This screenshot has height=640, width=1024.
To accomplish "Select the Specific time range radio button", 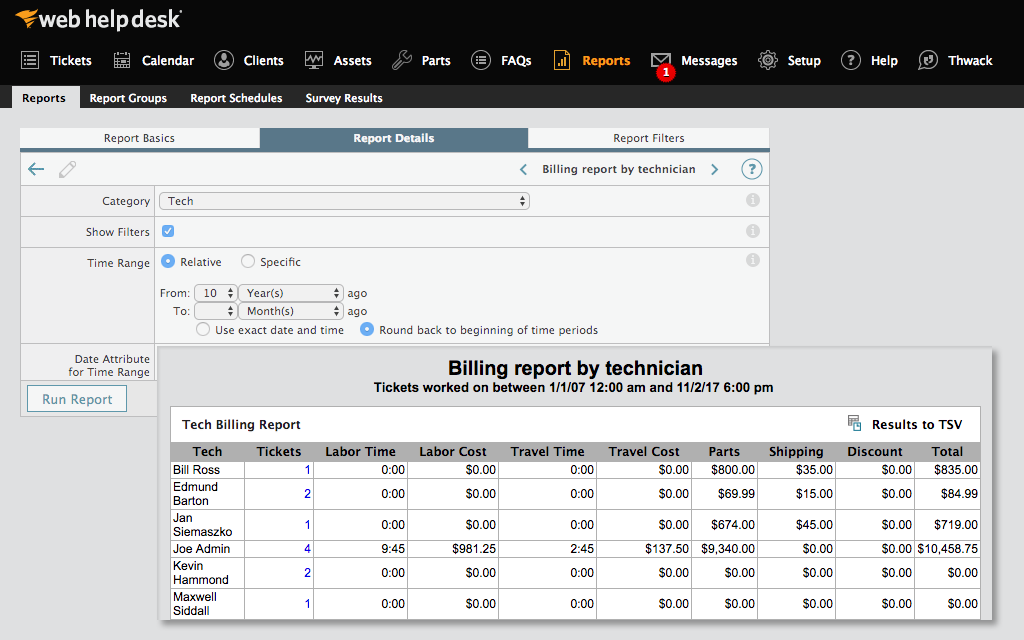I will [248, 261].
